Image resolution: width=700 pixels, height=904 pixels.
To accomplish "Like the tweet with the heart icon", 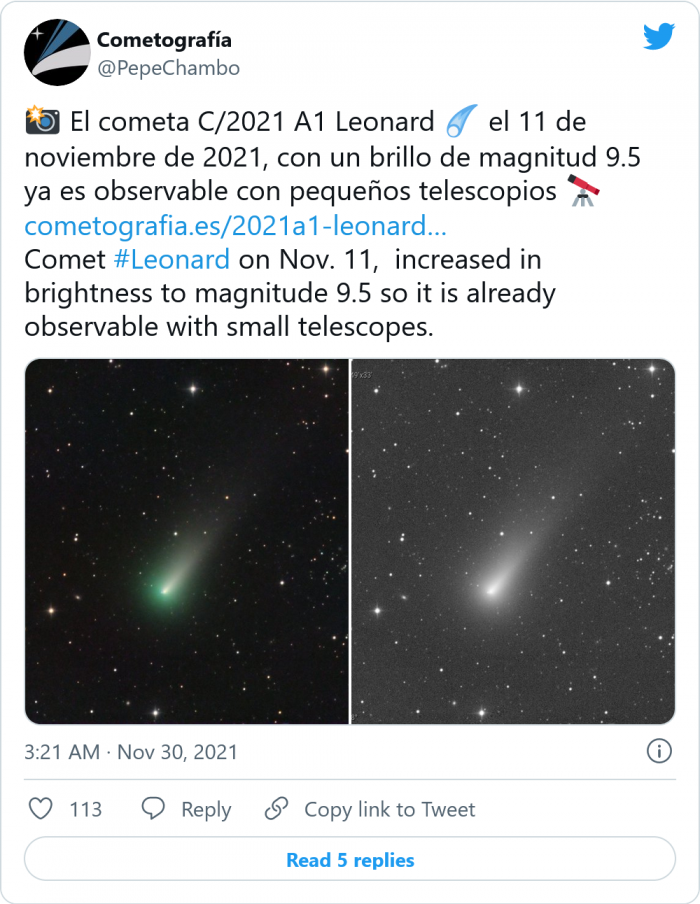I will pos(40,809).
